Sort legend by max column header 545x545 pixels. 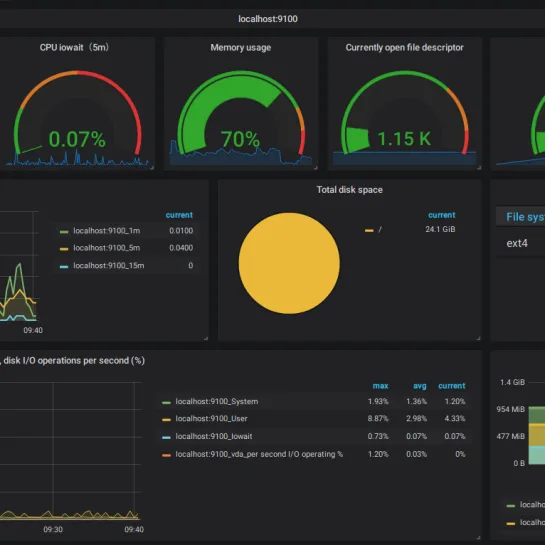tap(380, 386)
